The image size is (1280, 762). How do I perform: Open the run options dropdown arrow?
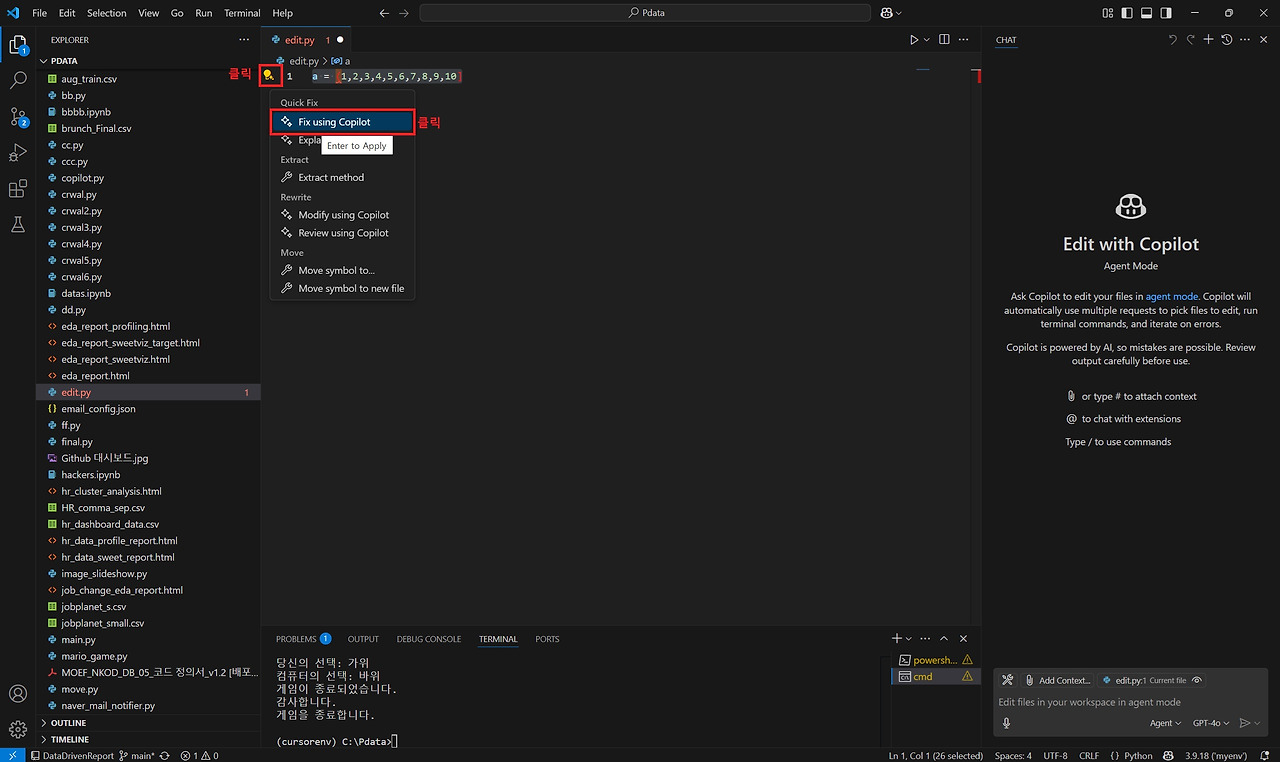[927, 40]
